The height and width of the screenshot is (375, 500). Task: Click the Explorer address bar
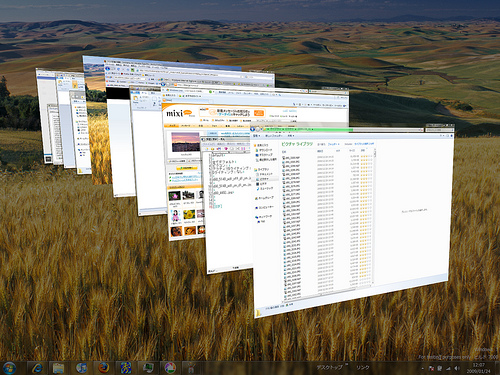(343, 130)
